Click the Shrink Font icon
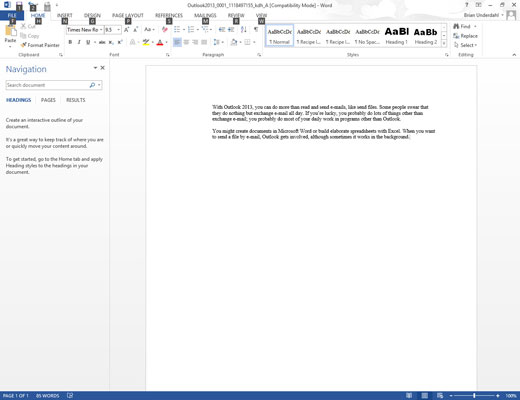The width and height of the screenshot is (520, 400). point(135,30)
